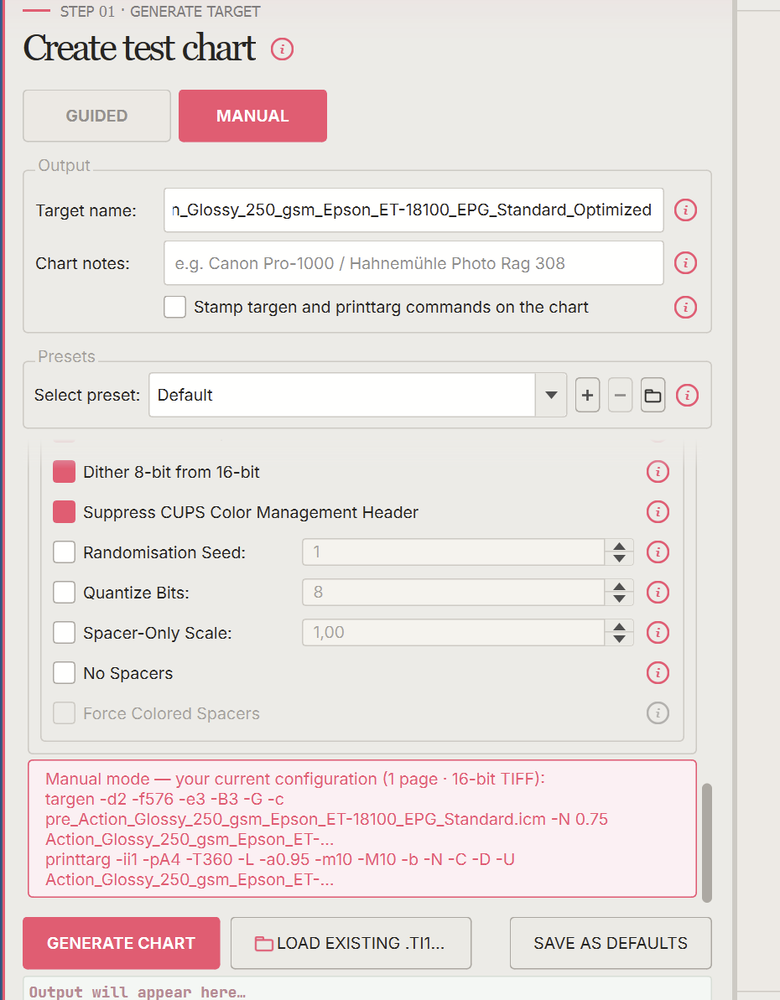
Task: Check the No Spacers option
Action: pos(64,673)
